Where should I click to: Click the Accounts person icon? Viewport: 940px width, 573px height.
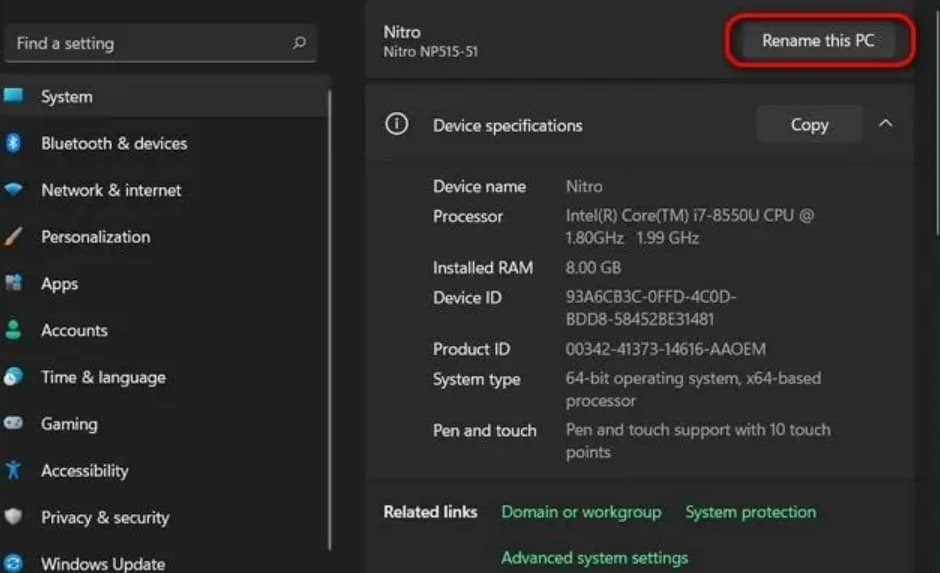tap(13, 330)
